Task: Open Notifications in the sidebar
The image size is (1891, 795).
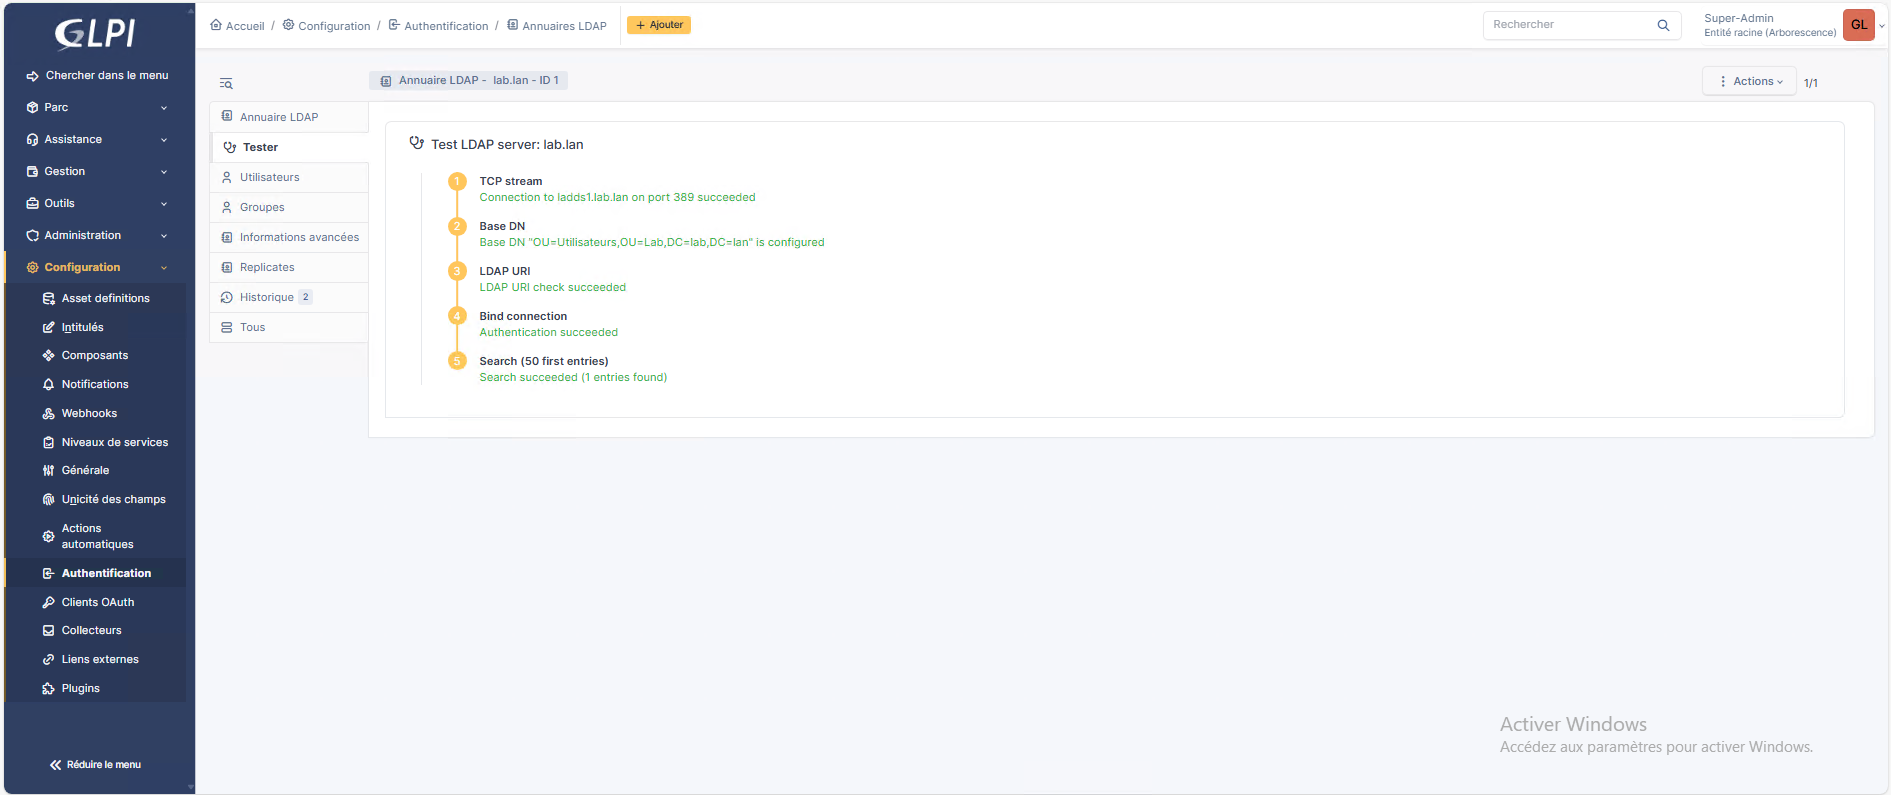Action: point(95,384)
